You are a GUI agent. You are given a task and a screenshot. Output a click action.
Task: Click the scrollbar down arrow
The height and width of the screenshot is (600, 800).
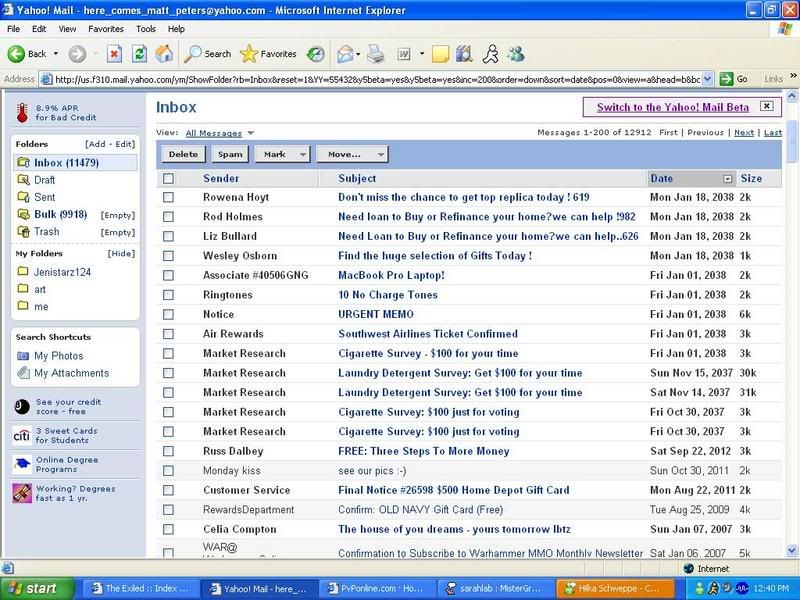(792, 551)
